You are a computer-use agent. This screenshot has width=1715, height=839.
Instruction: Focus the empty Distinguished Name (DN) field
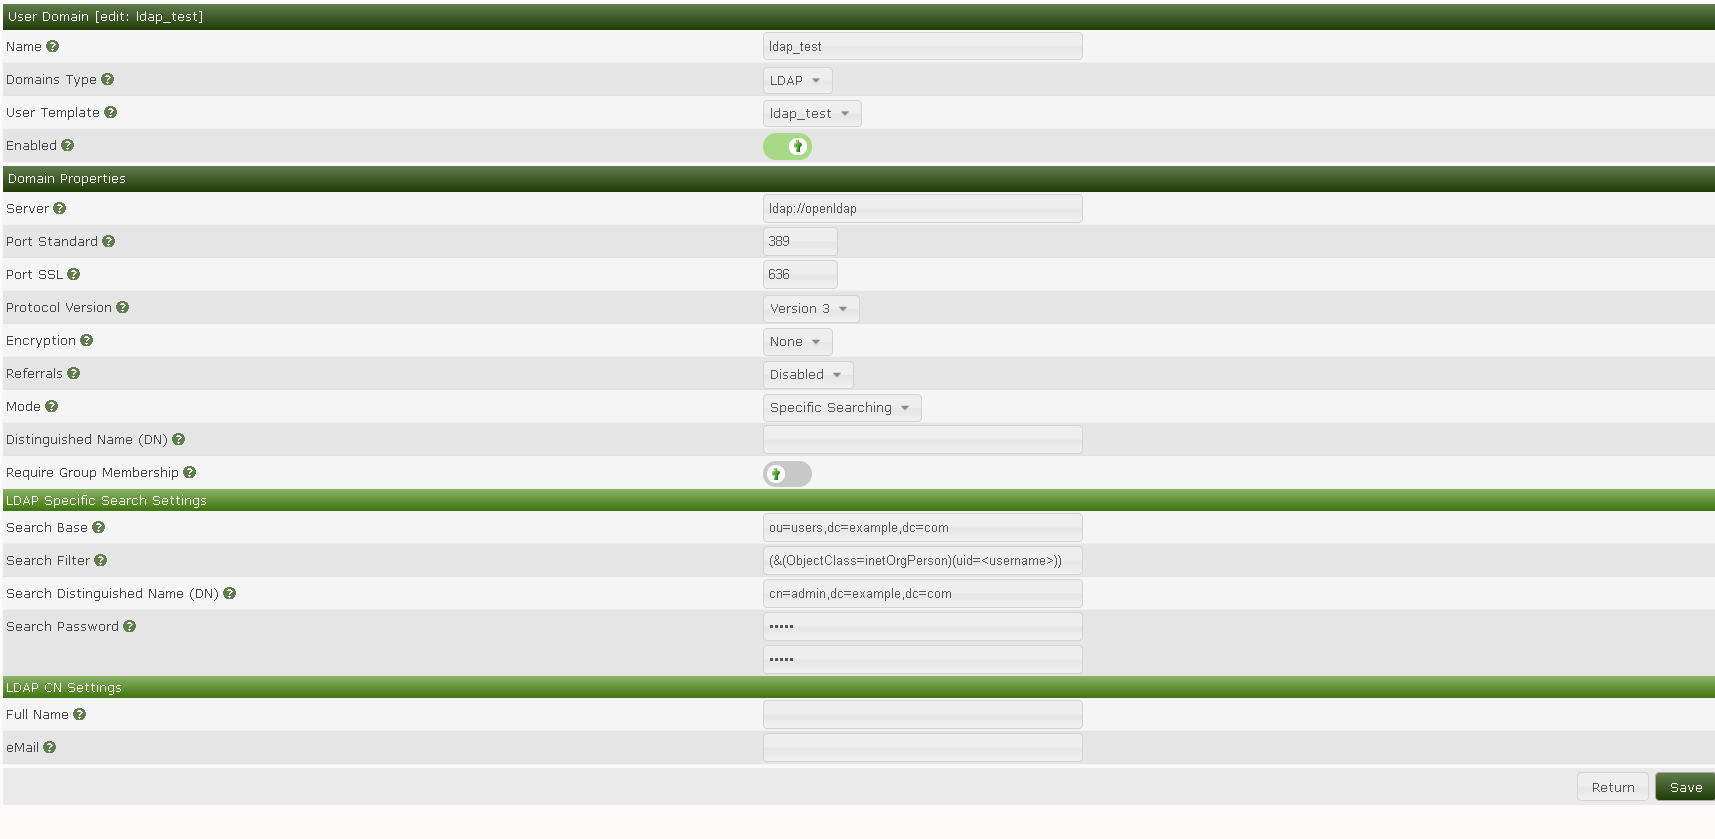click(x=922, y=439)
